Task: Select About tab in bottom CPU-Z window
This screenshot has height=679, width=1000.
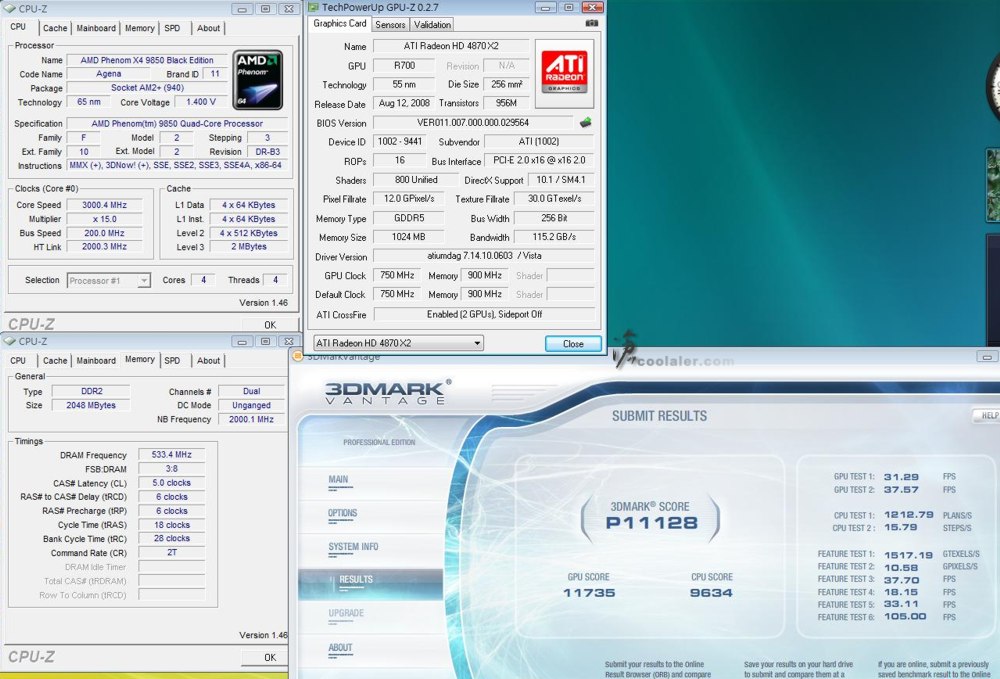Action: [x=209, y=360]
